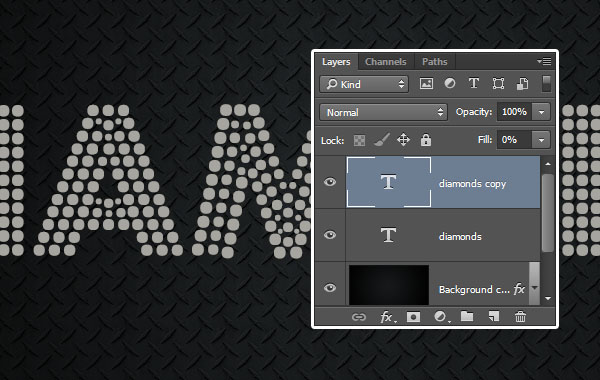This screenshot has width=600, height=380.
Task: Filter for smart objects icon
Action: (522, 83)
